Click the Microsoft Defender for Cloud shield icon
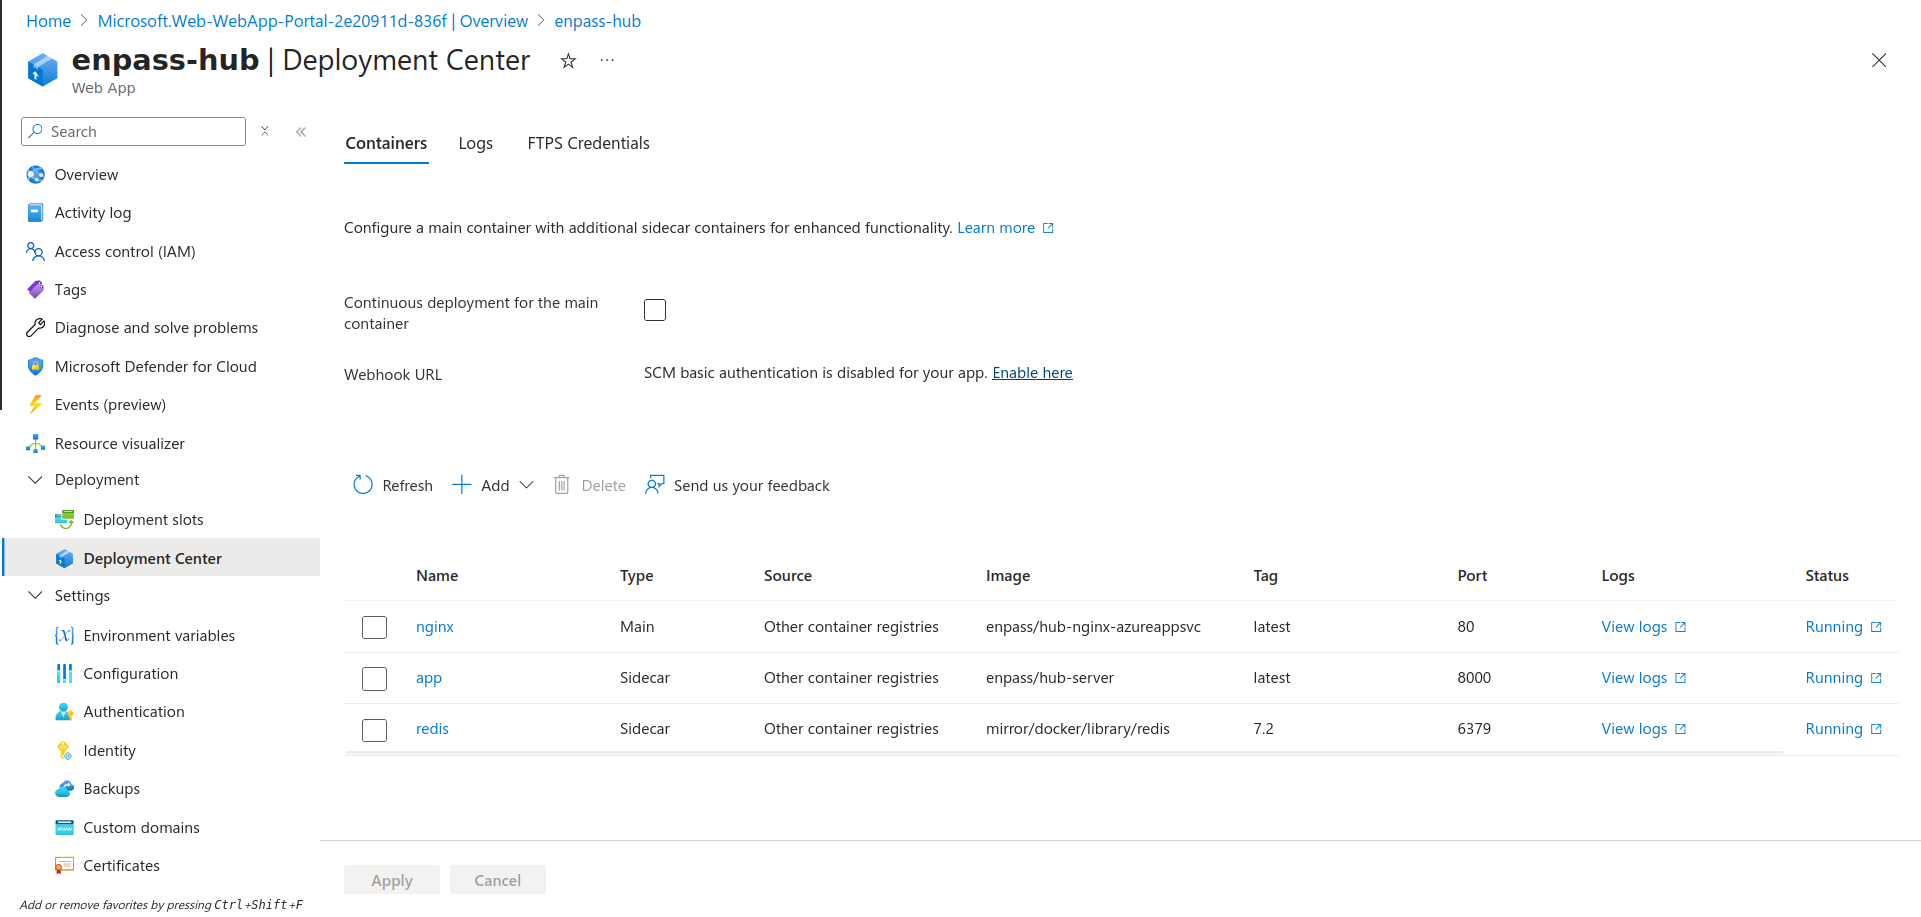The height and width of the screenshot is (917, 1921). coord(36,367)
